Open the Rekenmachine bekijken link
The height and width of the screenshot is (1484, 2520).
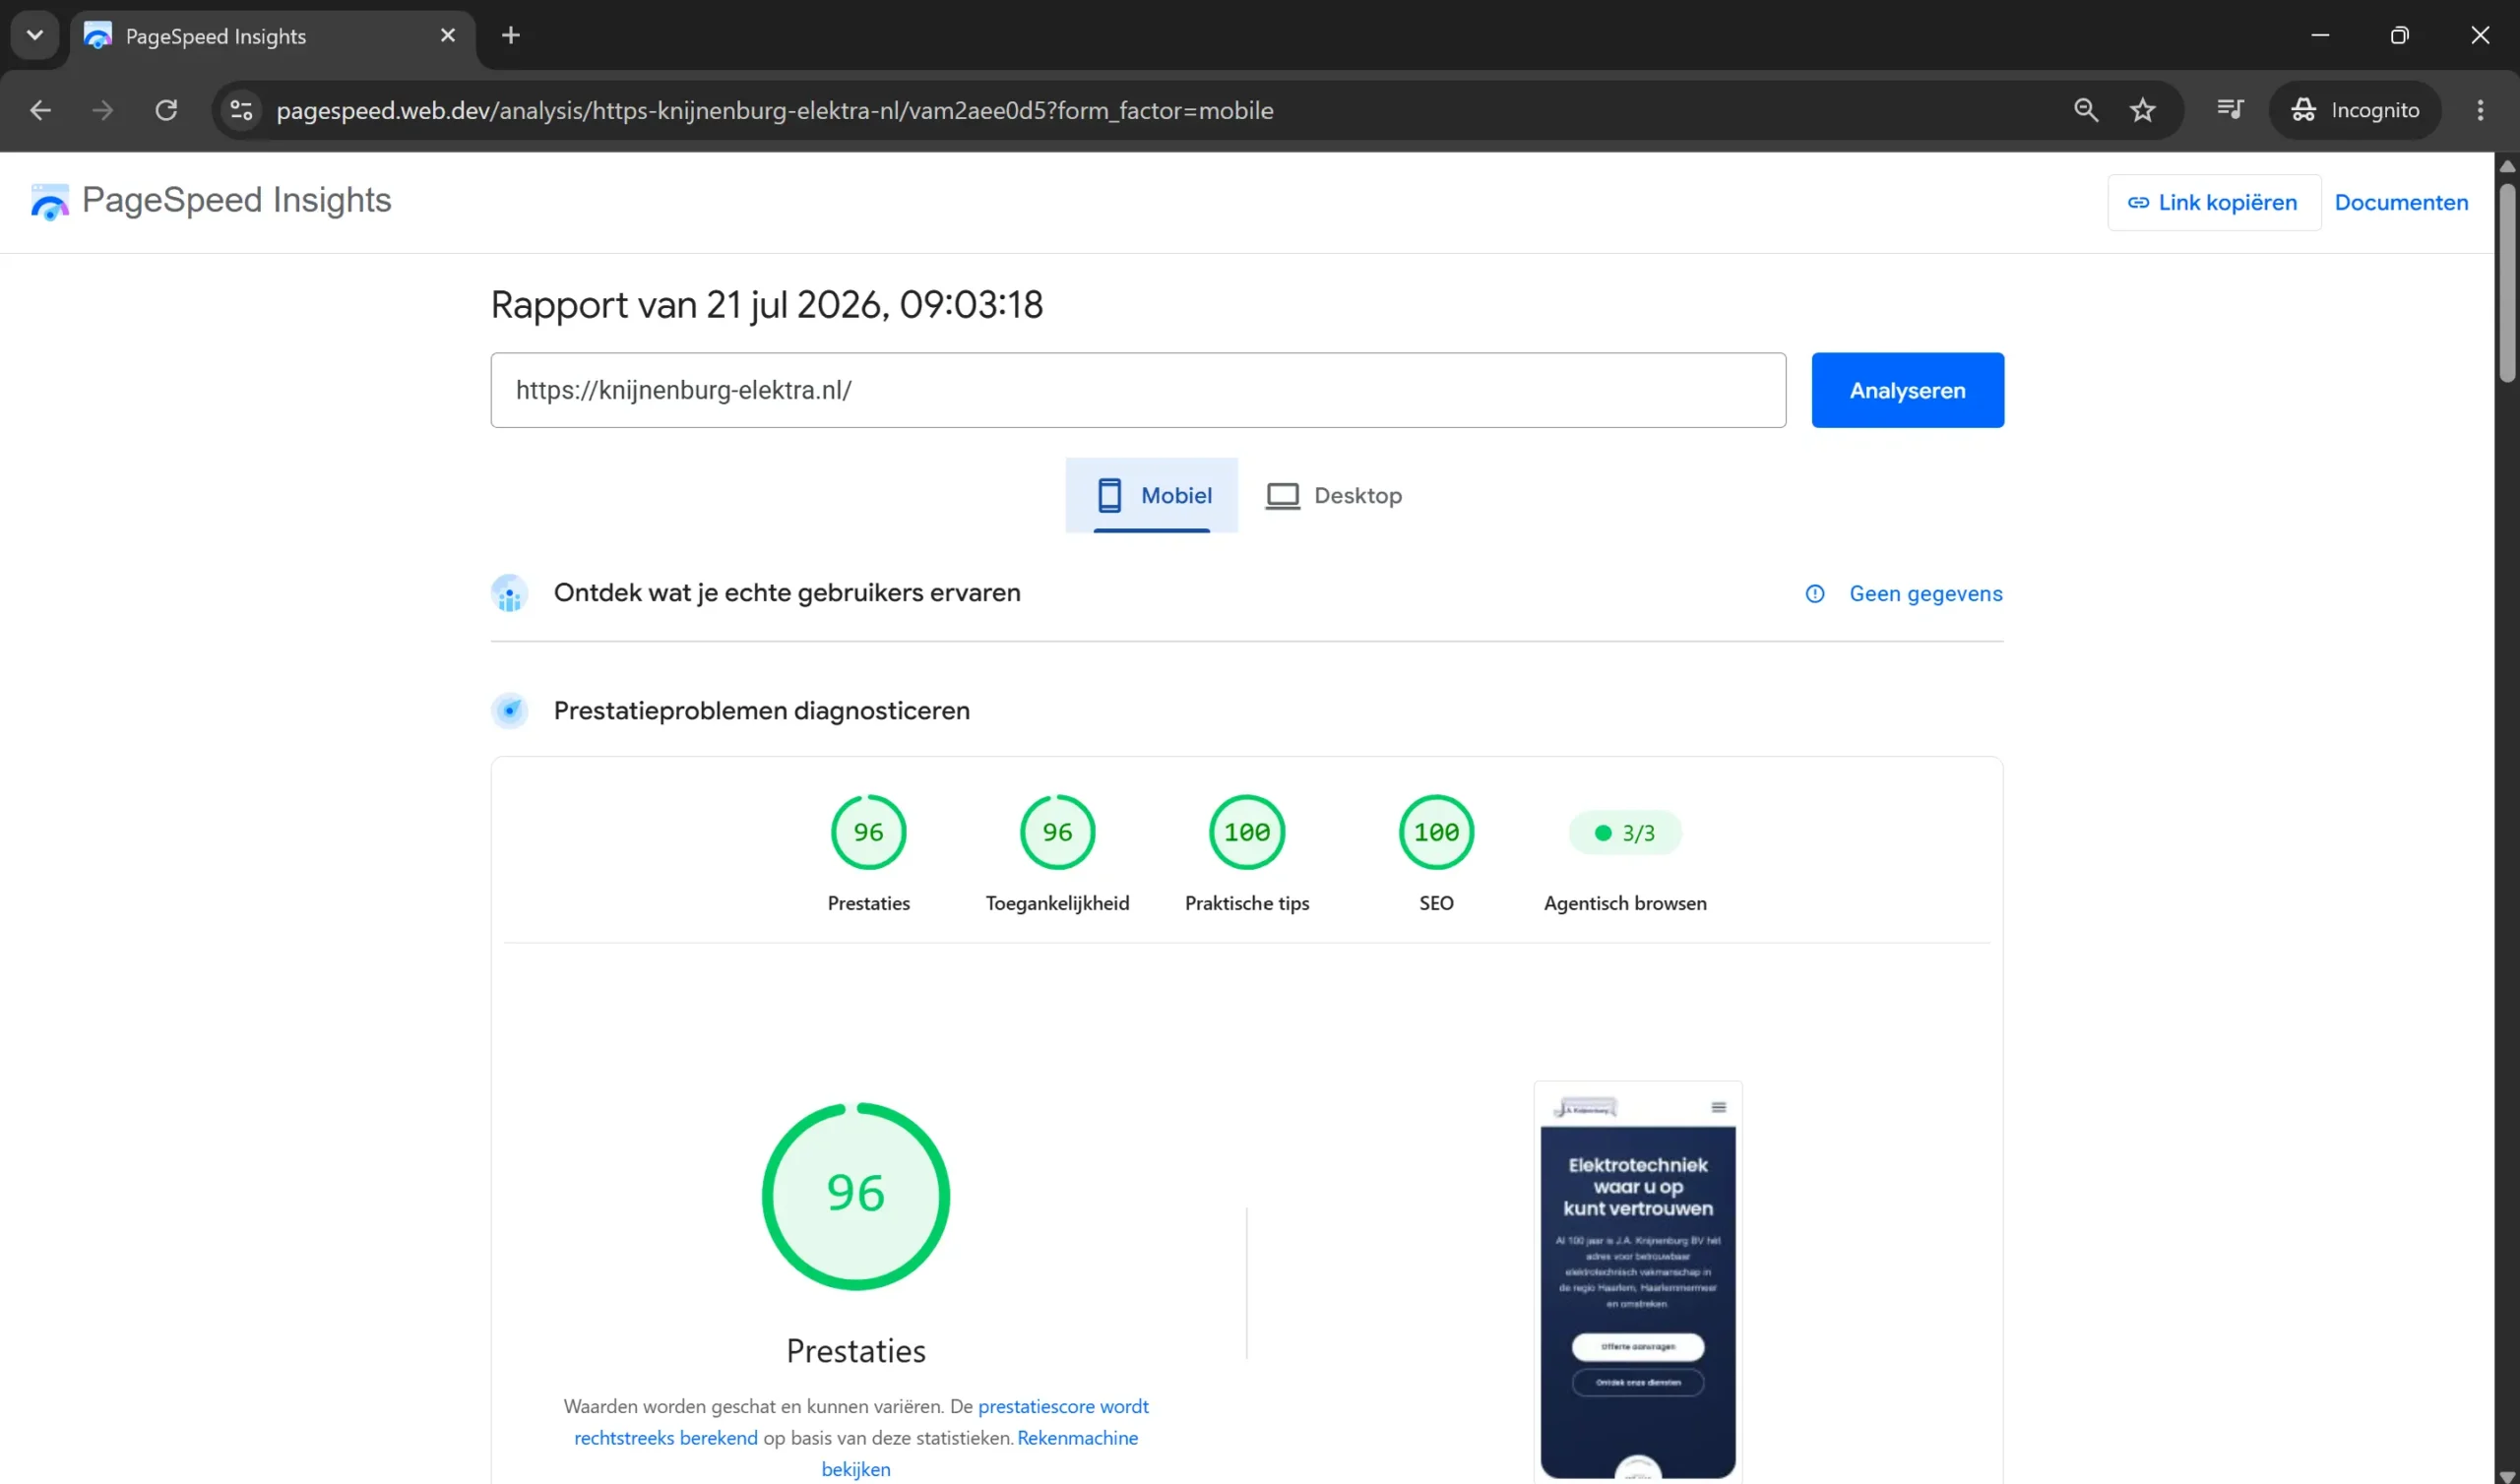pyautogui.click(x=979, y=1453)
